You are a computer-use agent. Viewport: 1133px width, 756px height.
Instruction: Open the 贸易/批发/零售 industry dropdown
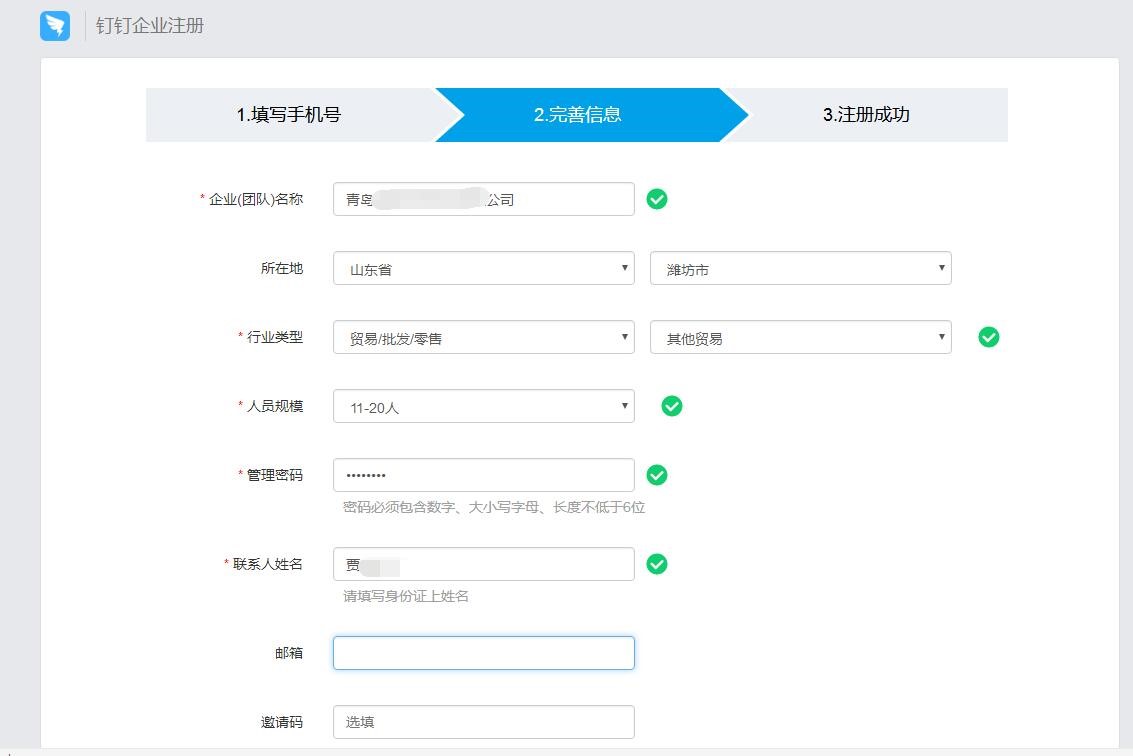(x=483, y=337)
